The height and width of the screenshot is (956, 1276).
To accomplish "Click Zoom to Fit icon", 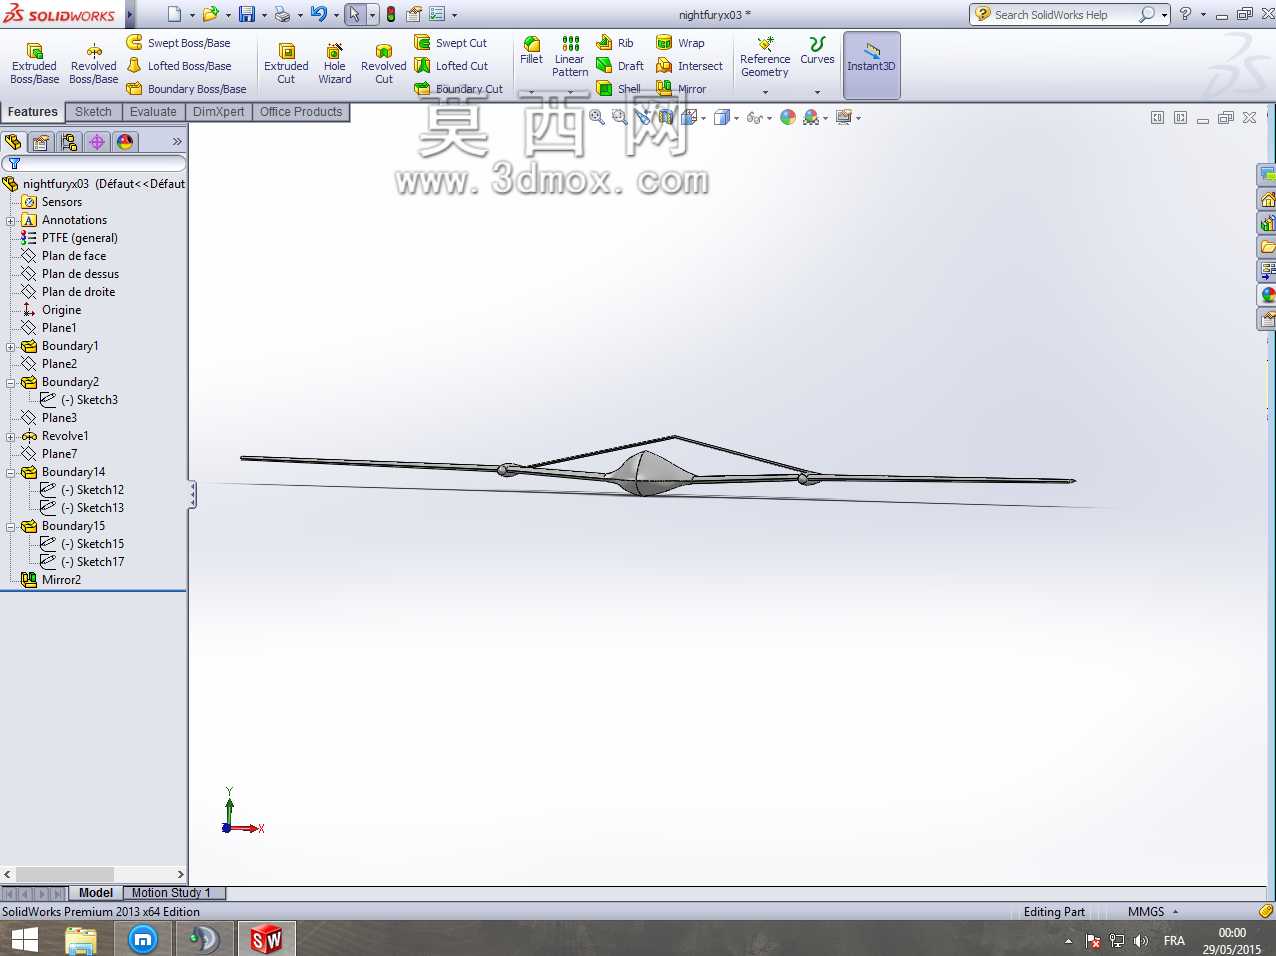I will coord(597,117).
